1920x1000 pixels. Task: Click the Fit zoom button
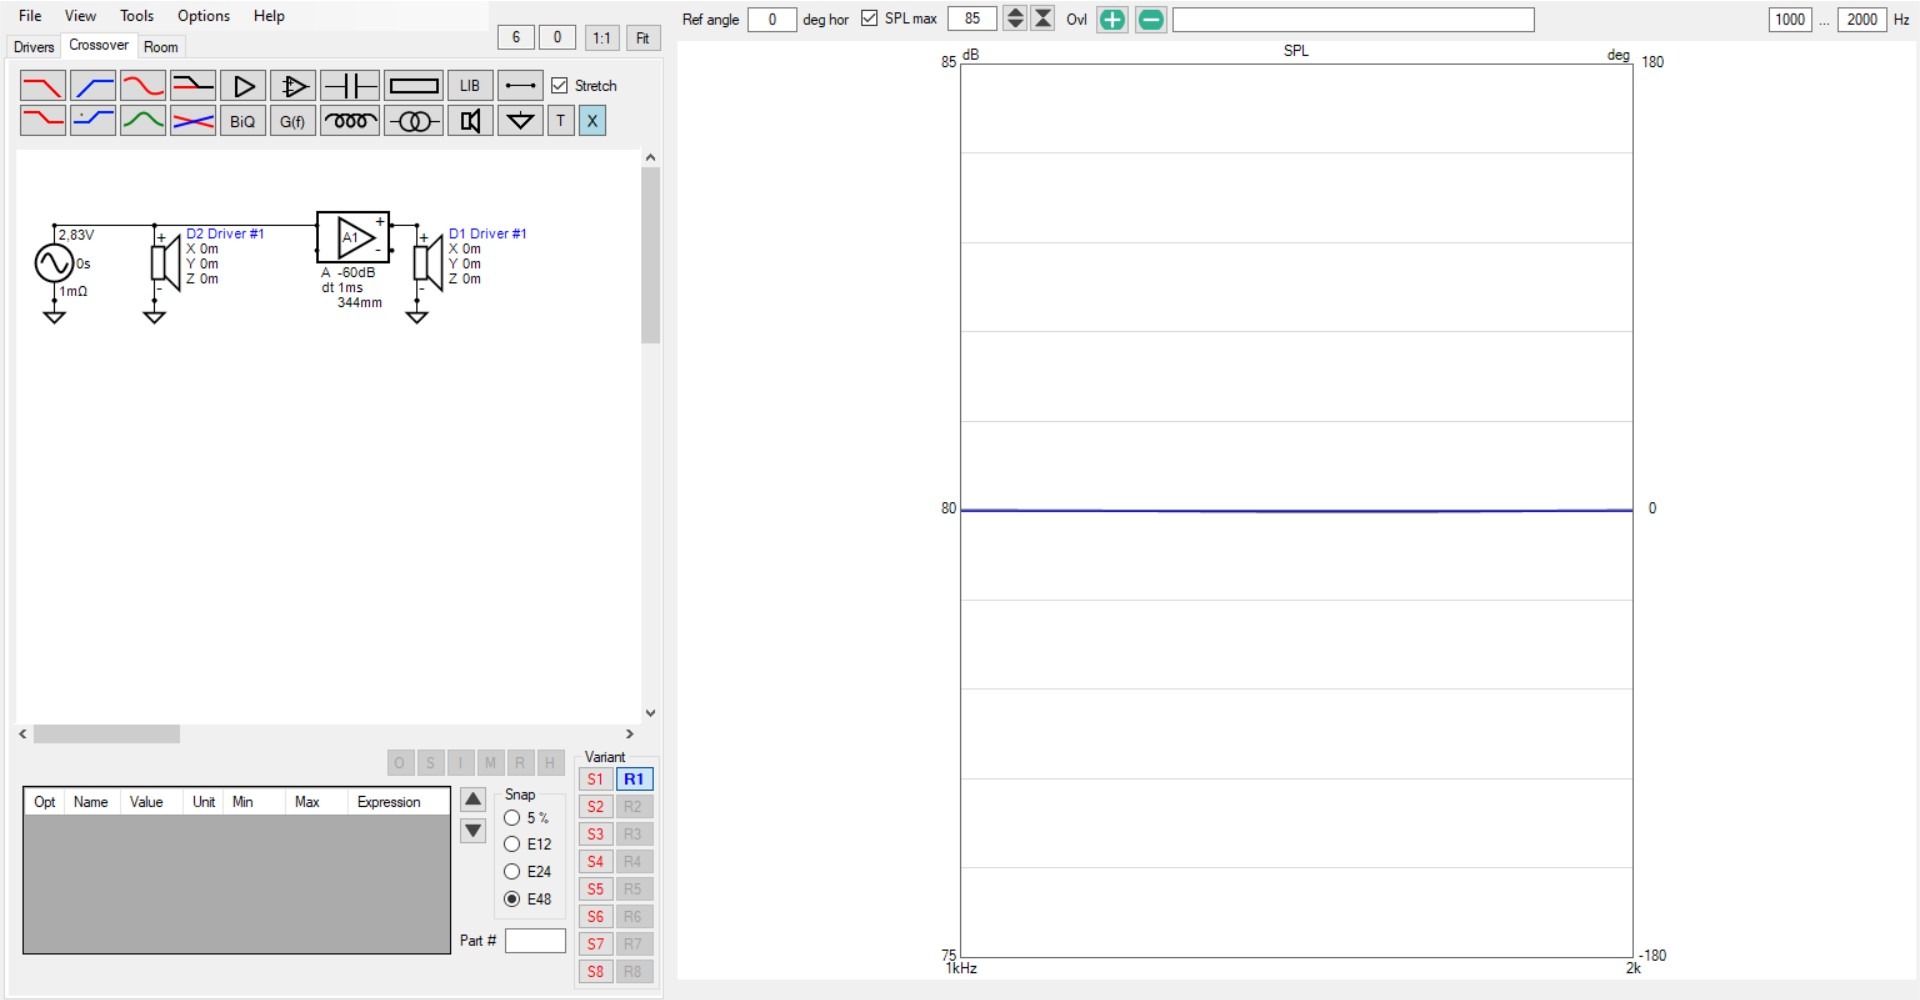tap(643, 38)
